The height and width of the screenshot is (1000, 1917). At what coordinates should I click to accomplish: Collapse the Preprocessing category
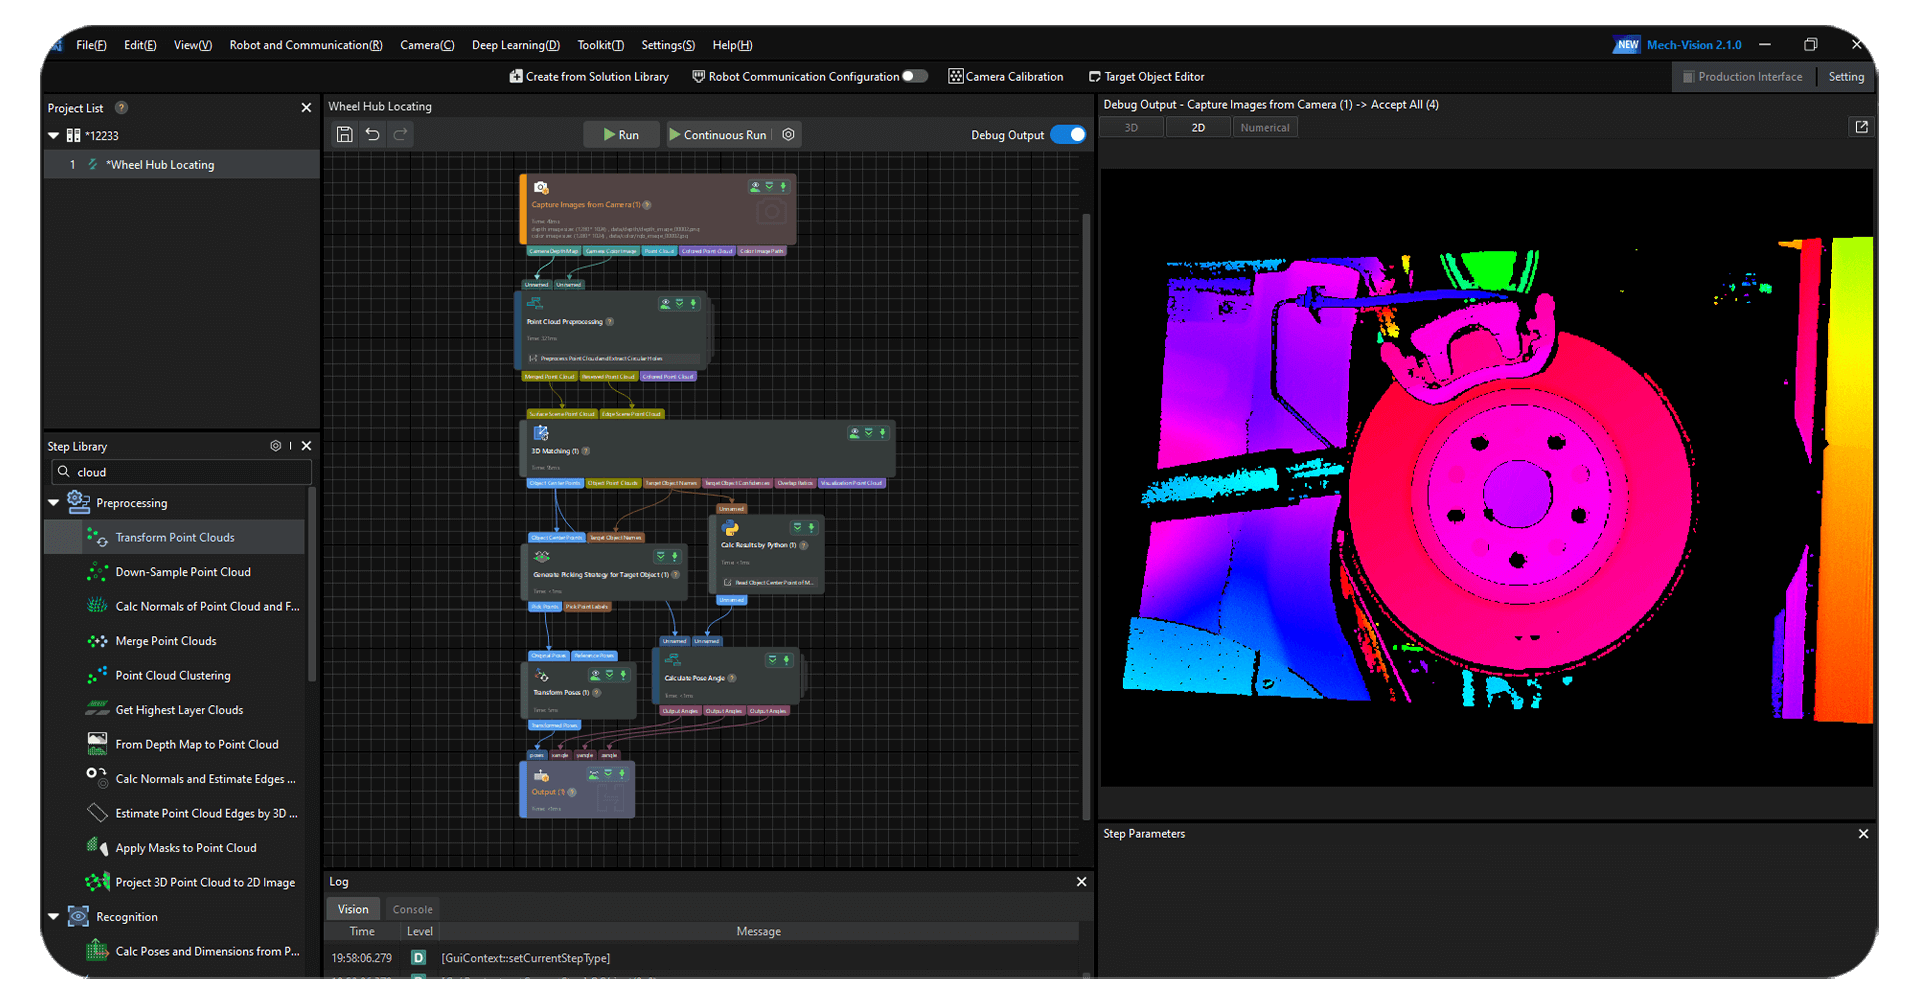click(x=54, y=503)
